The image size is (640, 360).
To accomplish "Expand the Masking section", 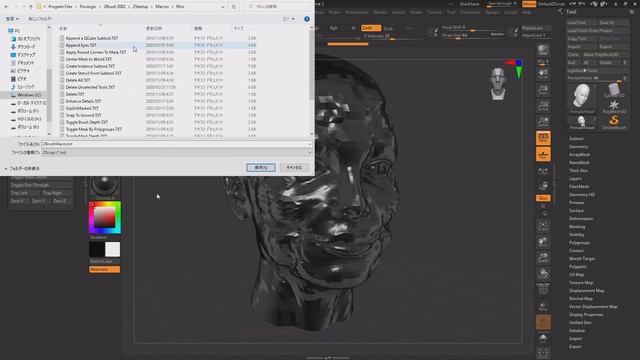I will click(x=577, y=227).
